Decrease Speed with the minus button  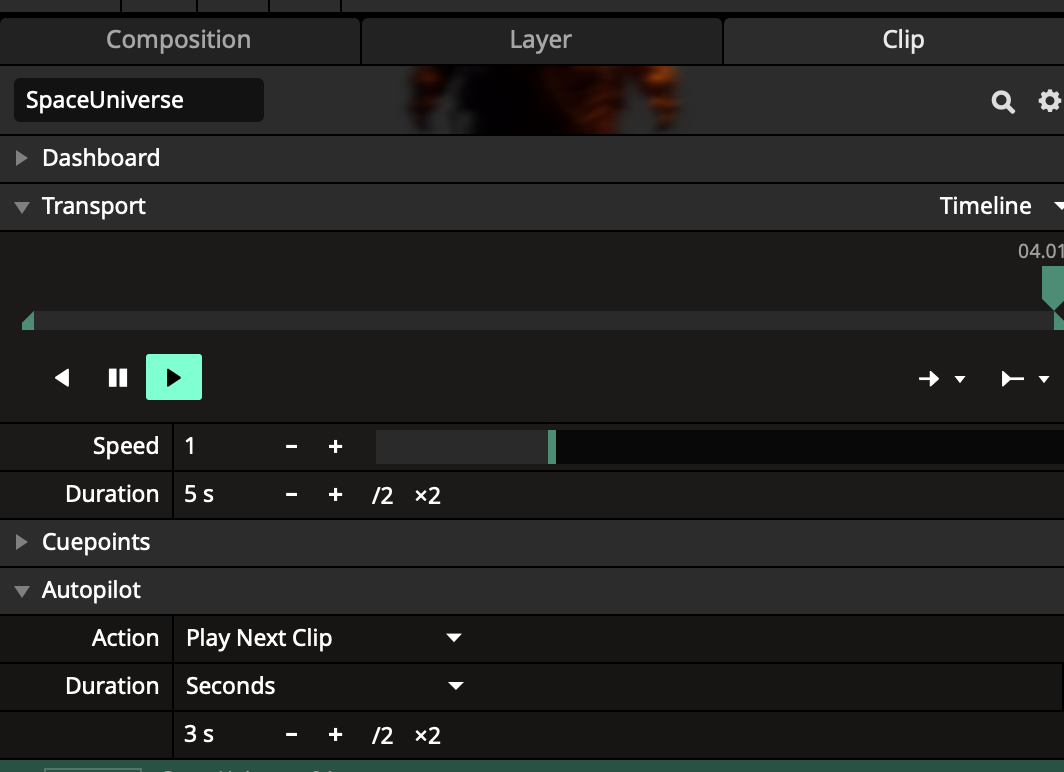pos(291,447)
